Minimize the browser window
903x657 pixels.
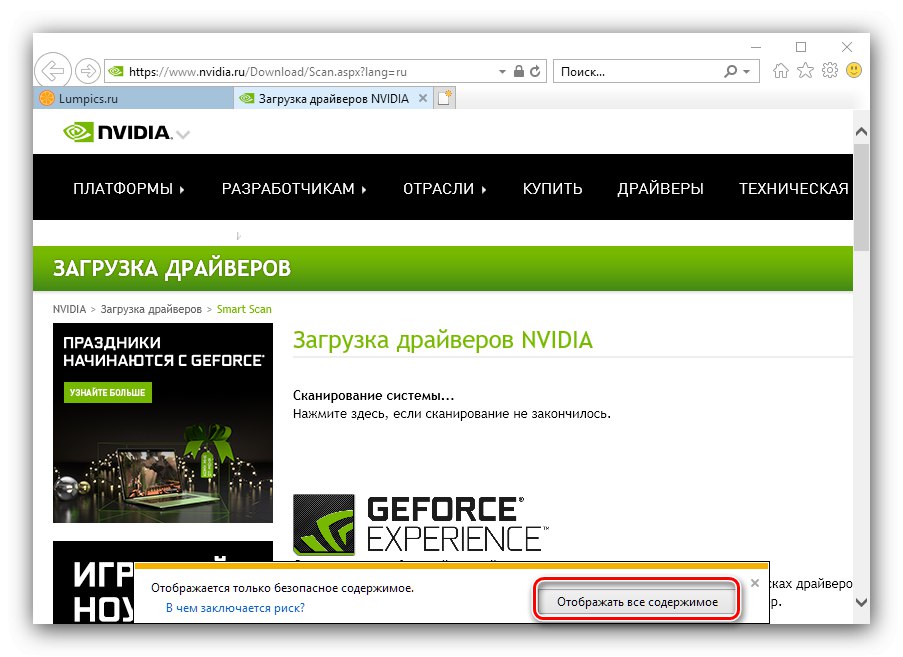pos(756,47)
